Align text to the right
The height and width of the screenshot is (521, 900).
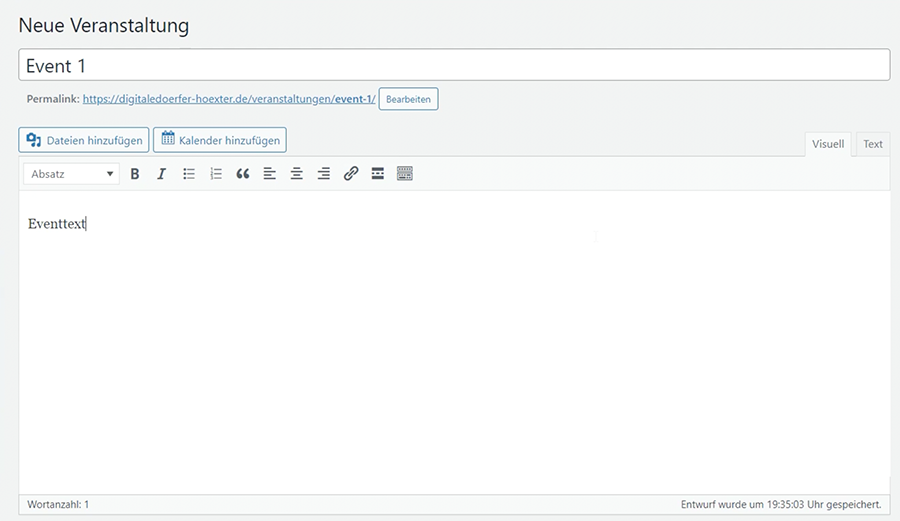click(x=324, y=174)
